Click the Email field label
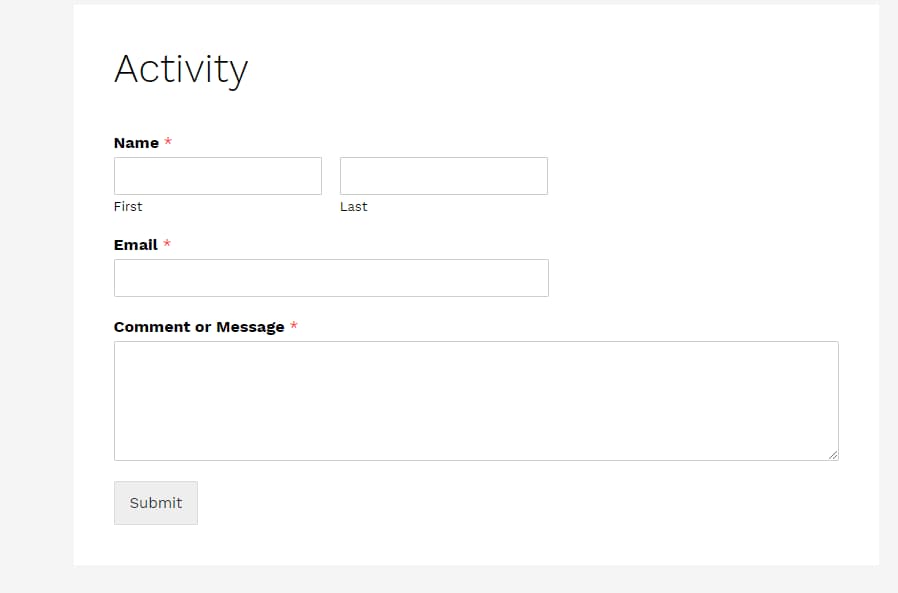 [x=134, y=244]
